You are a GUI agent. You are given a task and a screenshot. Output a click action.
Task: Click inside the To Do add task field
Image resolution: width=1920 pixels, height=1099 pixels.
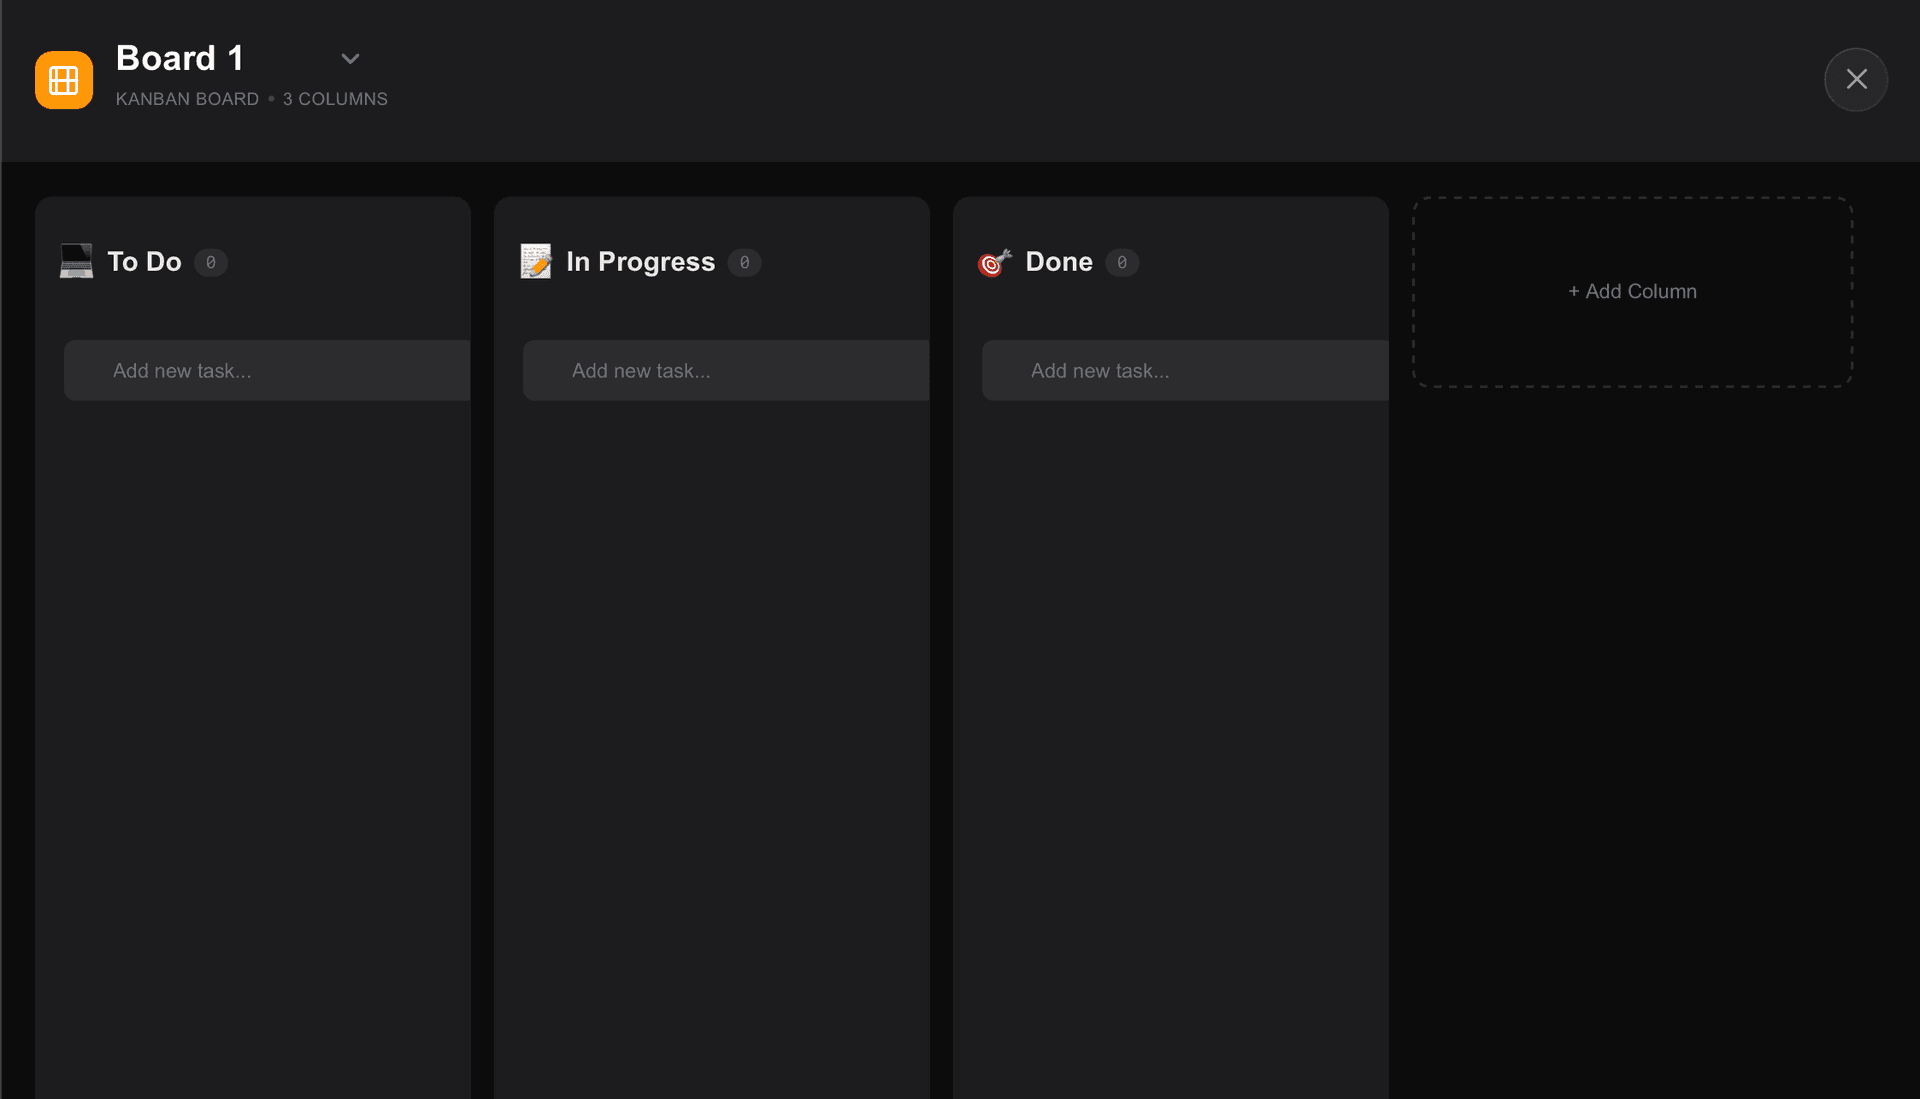[x=267, y=370]
